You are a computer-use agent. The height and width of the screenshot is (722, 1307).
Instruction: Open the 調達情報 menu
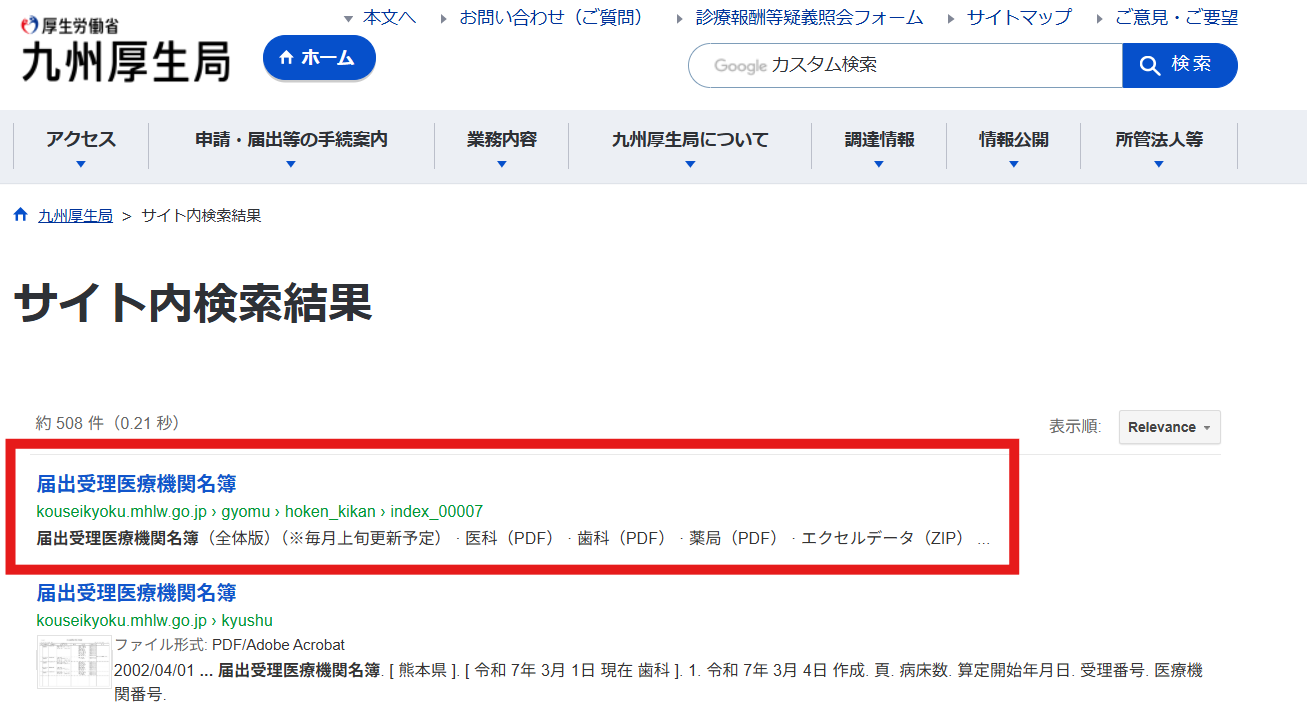click(x=879, y=146)
